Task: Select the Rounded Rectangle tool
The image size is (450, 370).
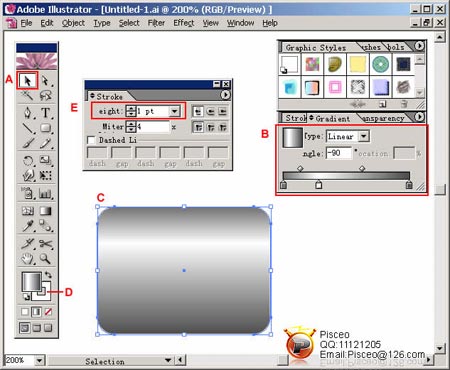Action: [x=46, y=128]
